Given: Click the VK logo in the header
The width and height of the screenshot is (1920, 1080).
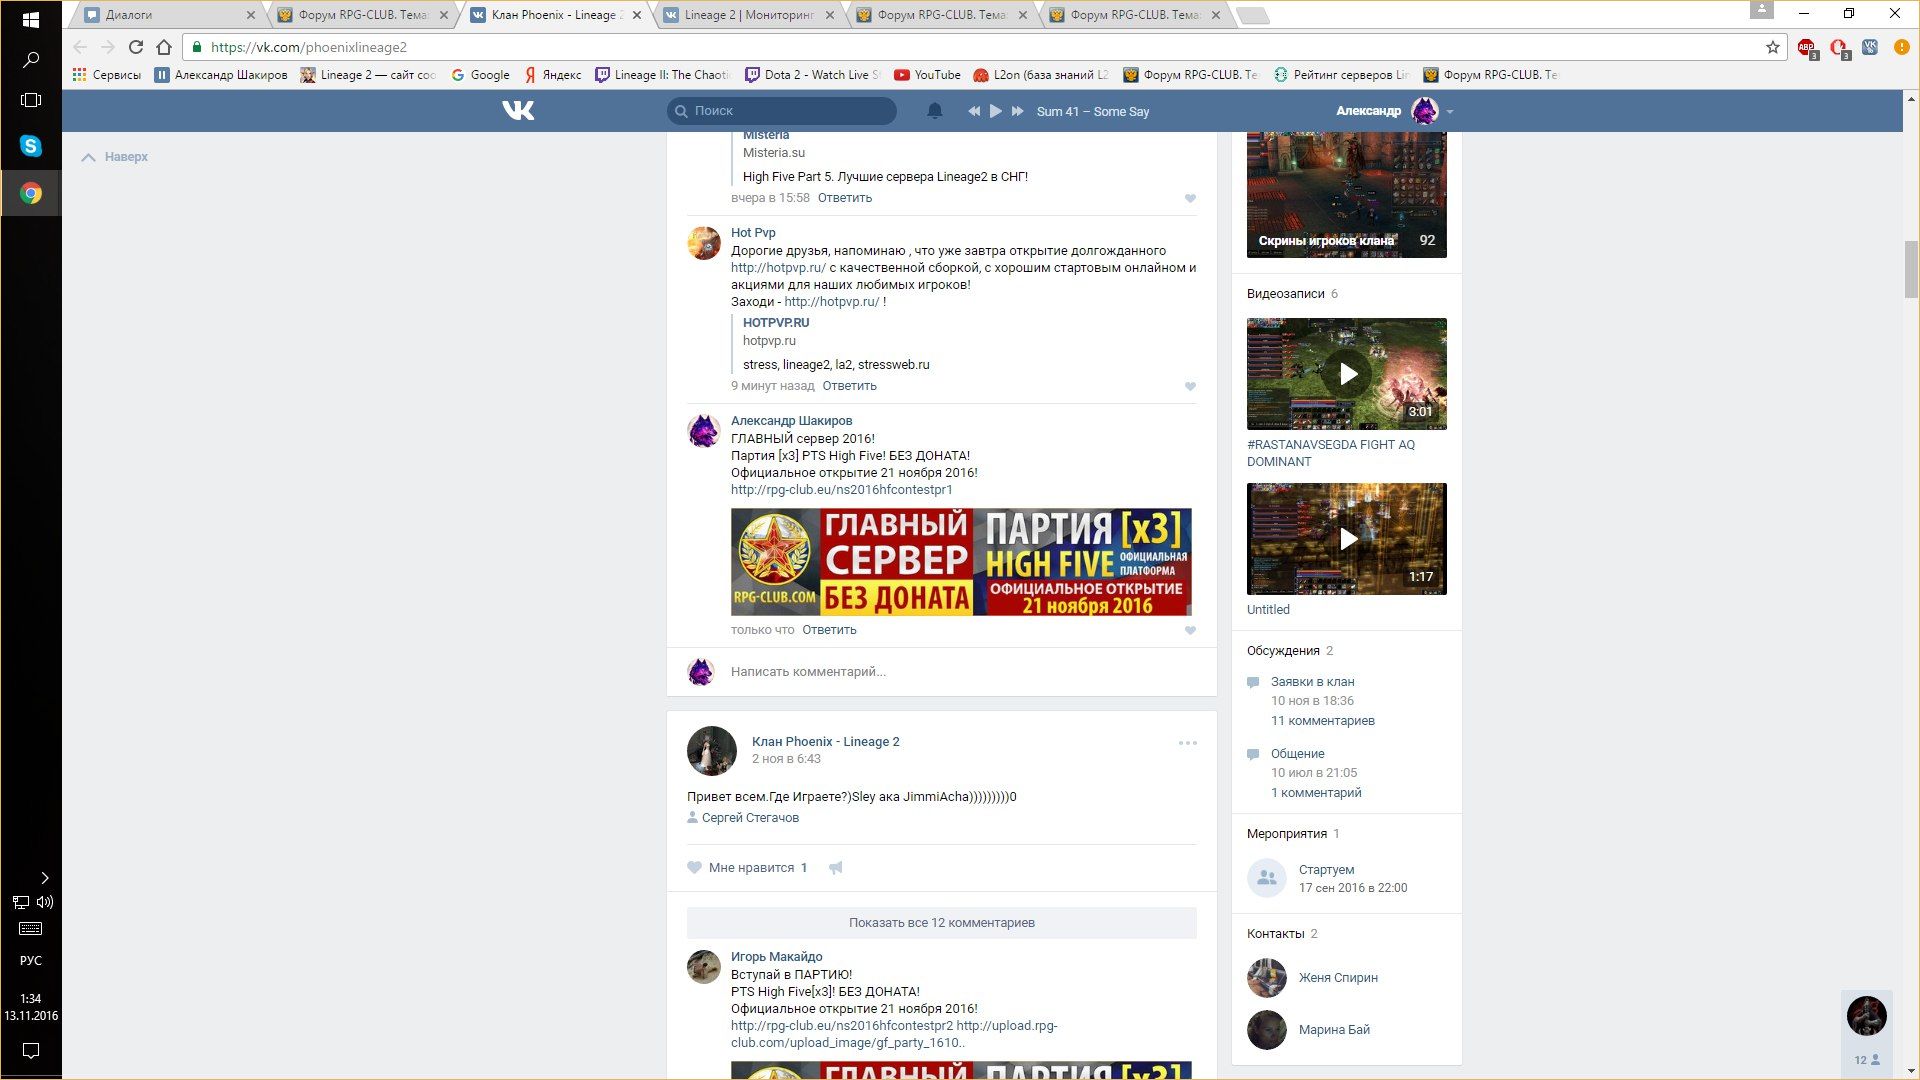Looking at the screenshot, I should [518, 111].
